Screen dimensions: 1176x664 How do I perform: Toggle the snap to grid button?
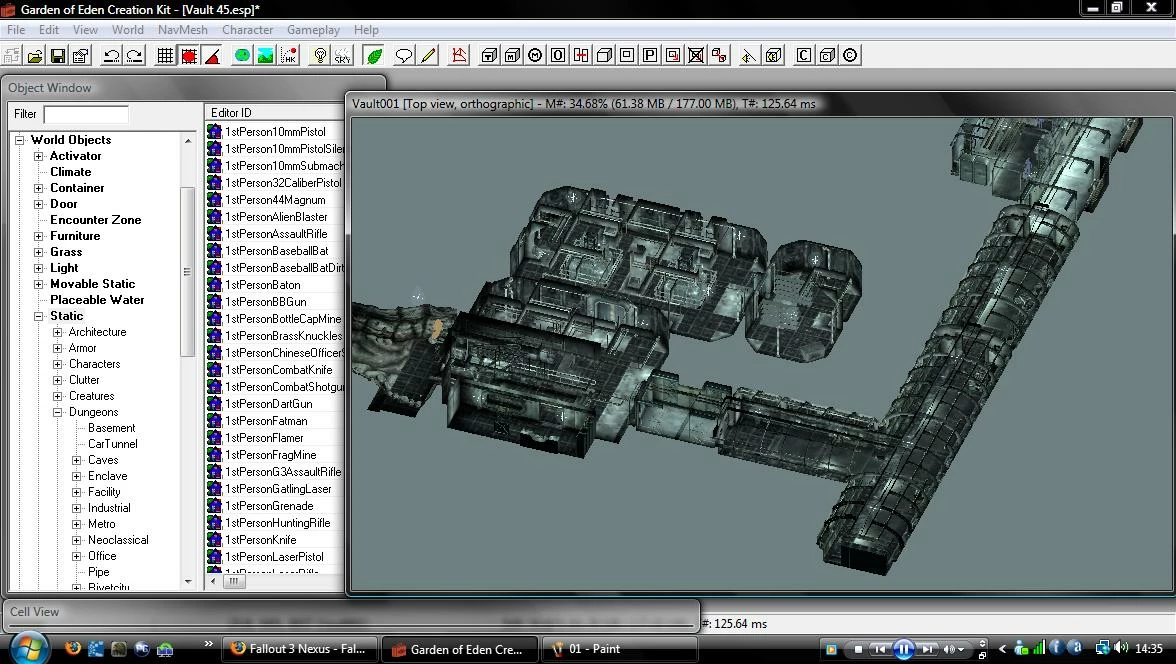(165, 56)
